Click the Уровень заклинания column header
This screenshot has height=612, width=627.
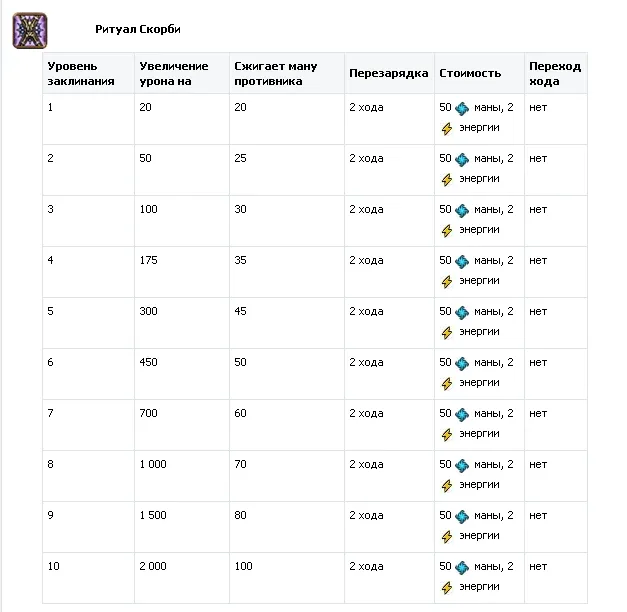click(81, 73)
